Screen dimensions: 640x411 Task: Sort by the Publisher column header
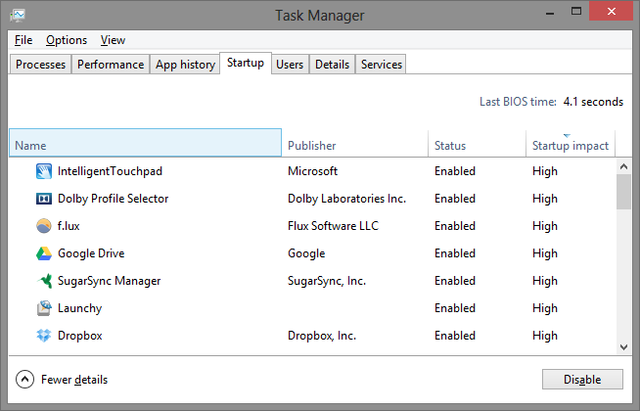click(x=355, y=143)
